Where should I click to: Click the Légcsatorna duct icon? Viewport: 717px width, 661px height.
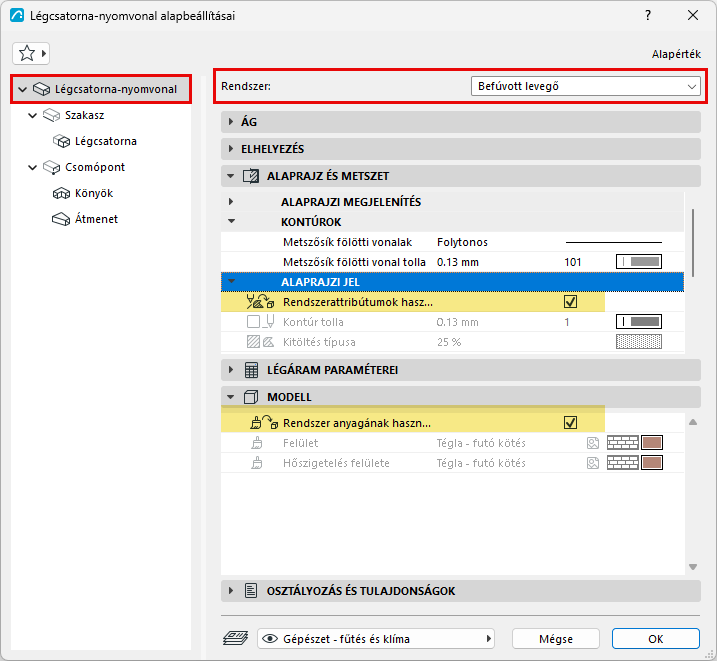[x=61, y=141]
